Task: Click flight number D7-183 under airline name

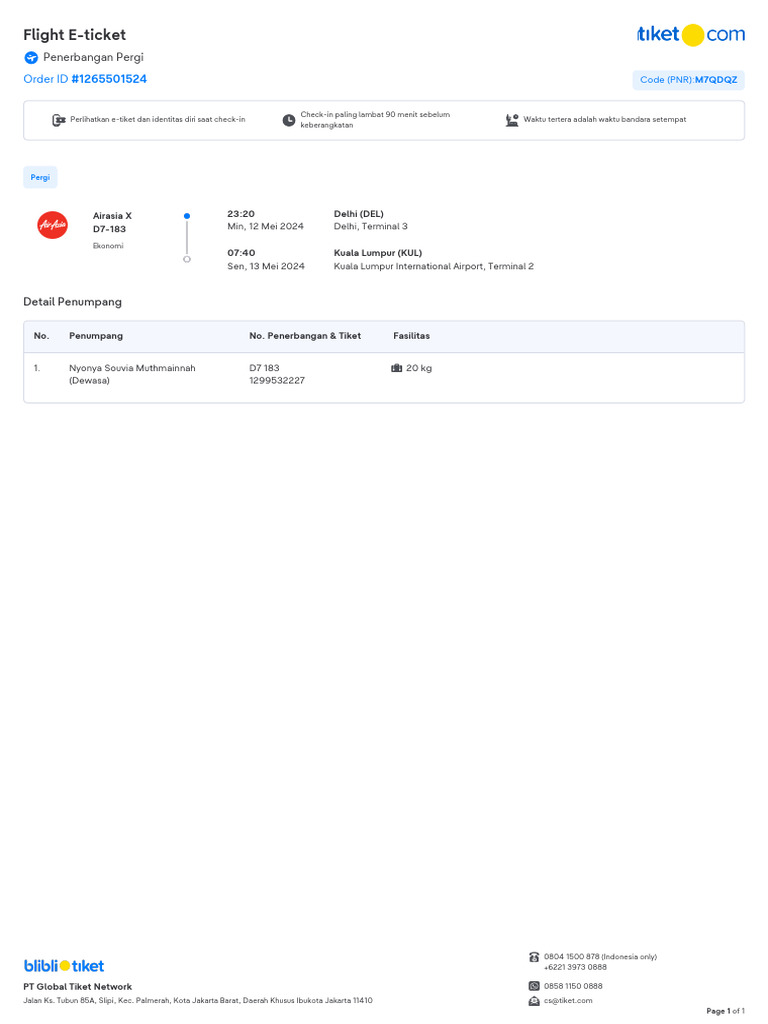Action: pos(109,229)
